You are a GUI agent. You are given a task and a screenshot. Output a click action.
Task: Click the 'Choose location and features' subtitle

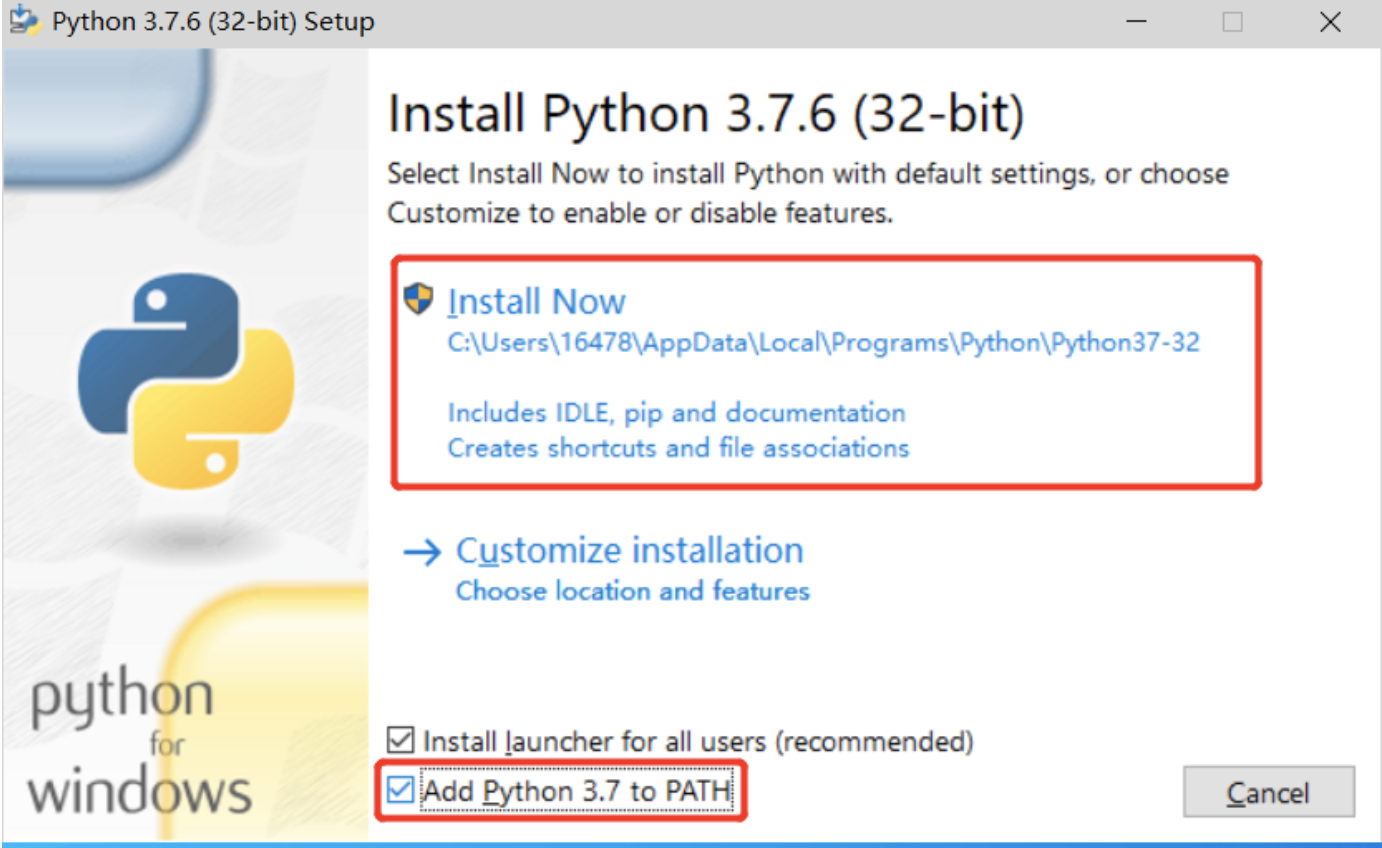point(633,591)
